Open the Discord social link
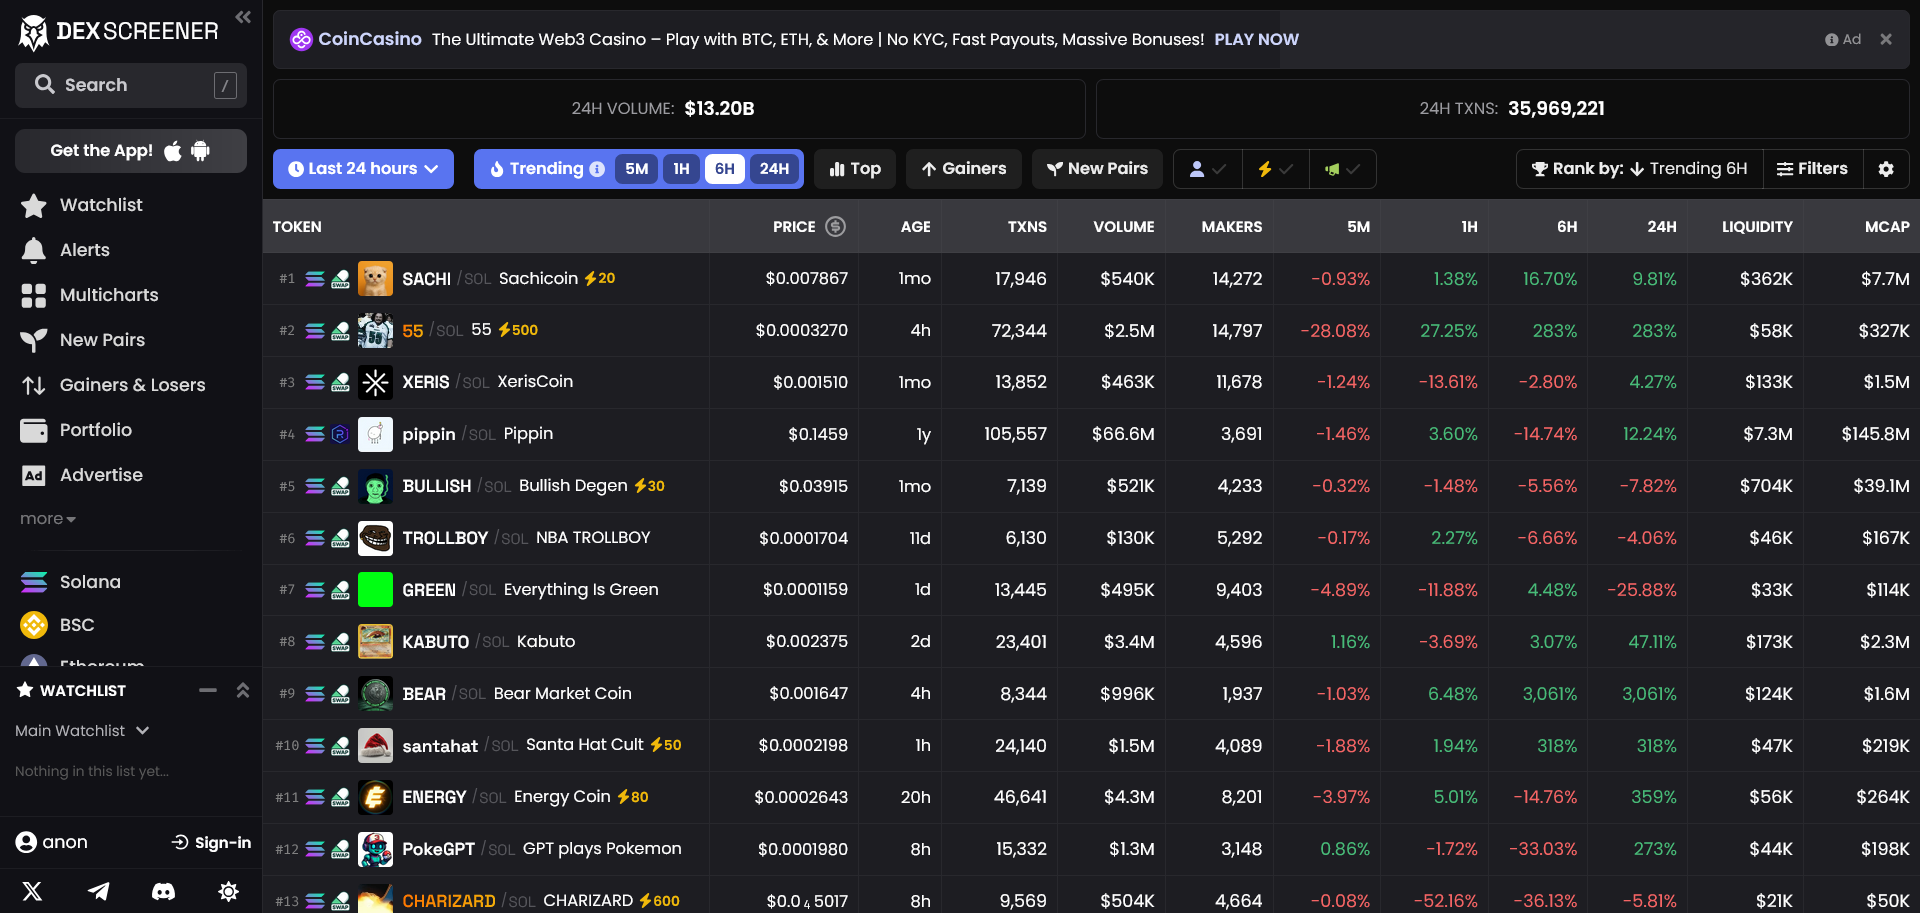Viewport: 1920px width, 913px height. 163,891
